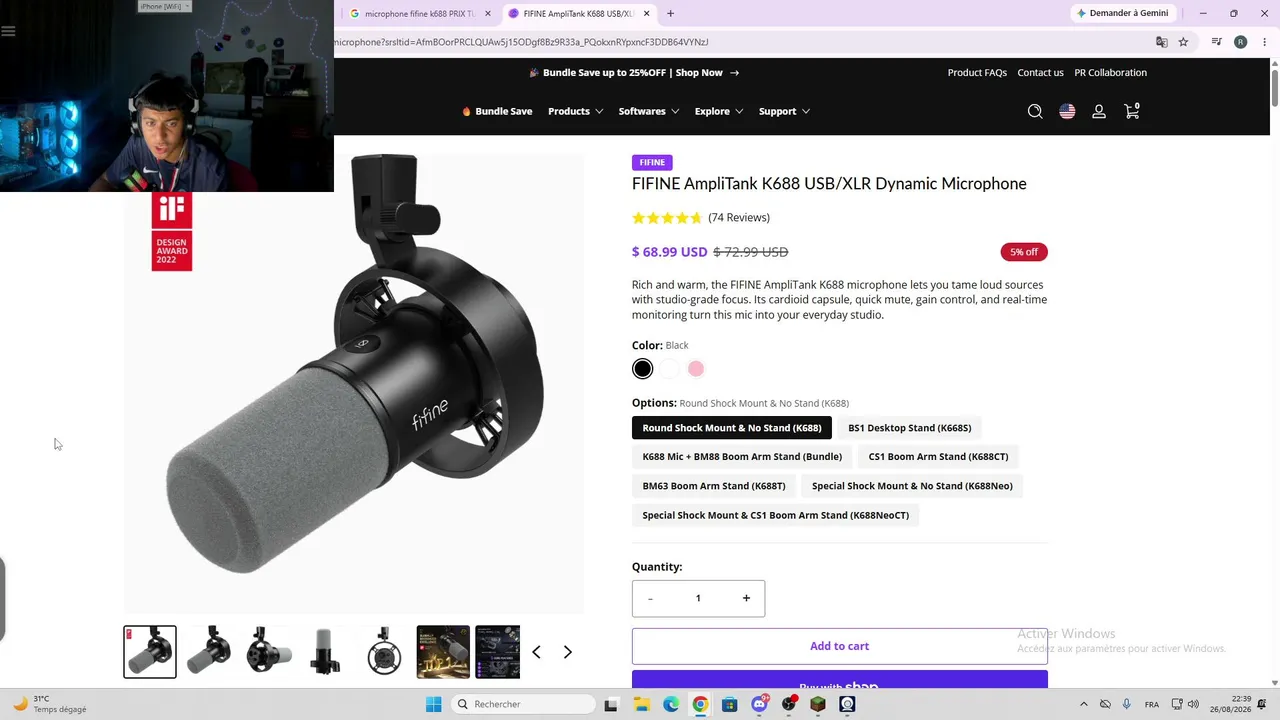Open the Chrome three-dot menu
1280x720 pixels.
point(1265,42)
